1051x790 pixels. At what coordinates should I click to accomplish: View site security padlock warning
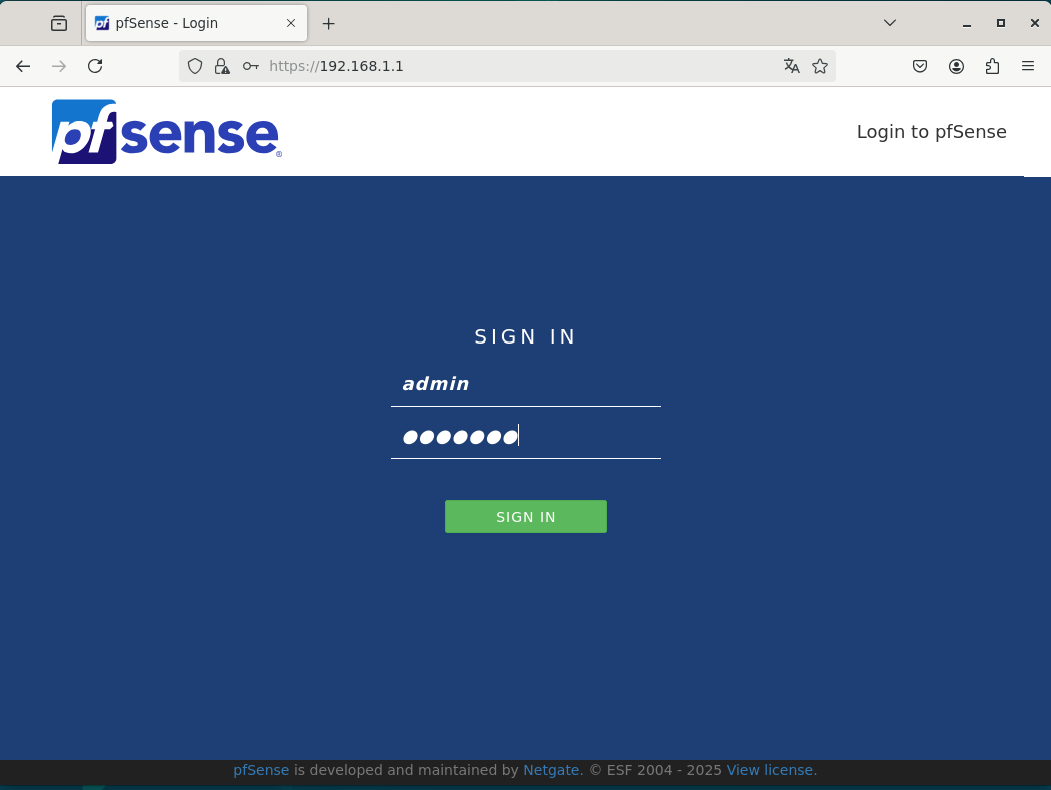pos(222,66)
